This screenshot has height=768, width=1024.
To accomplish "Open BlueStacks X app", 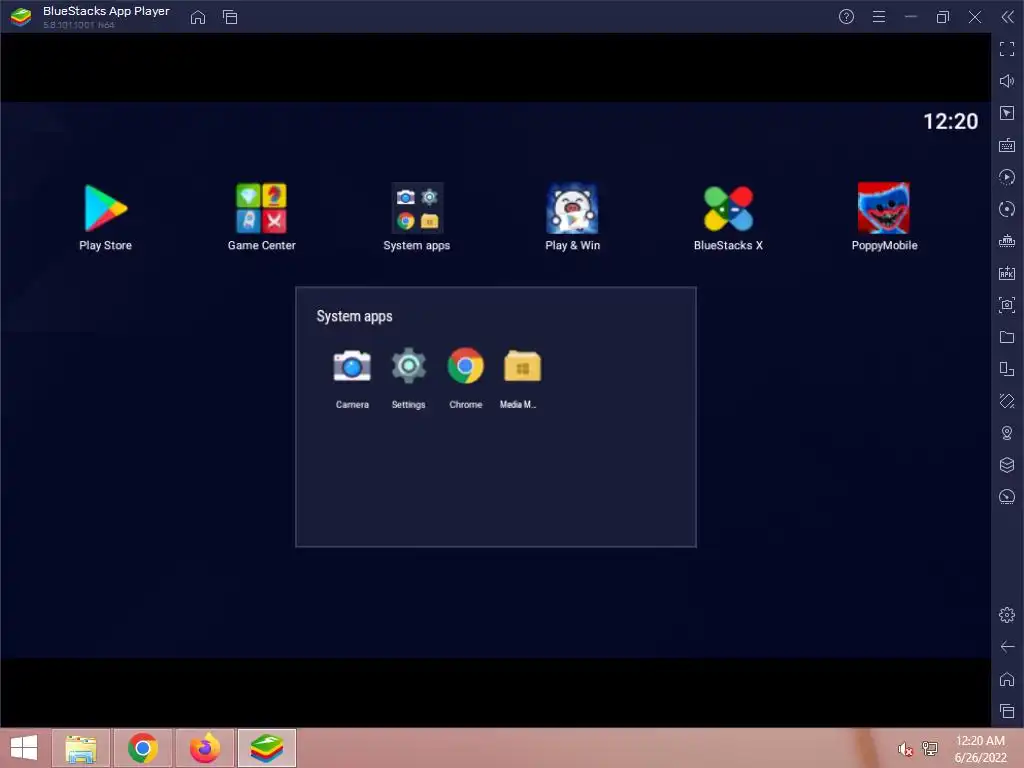I will coord(728,208).
